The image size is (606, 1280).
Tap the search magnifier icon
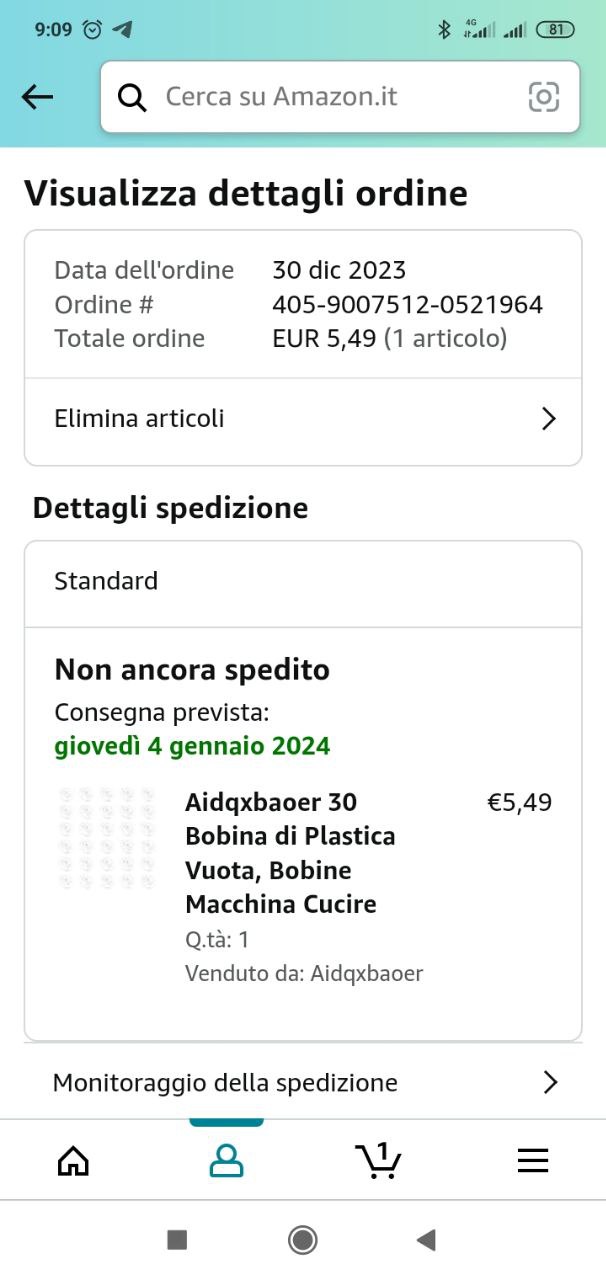pyautogui.click(x=132, y=97)
